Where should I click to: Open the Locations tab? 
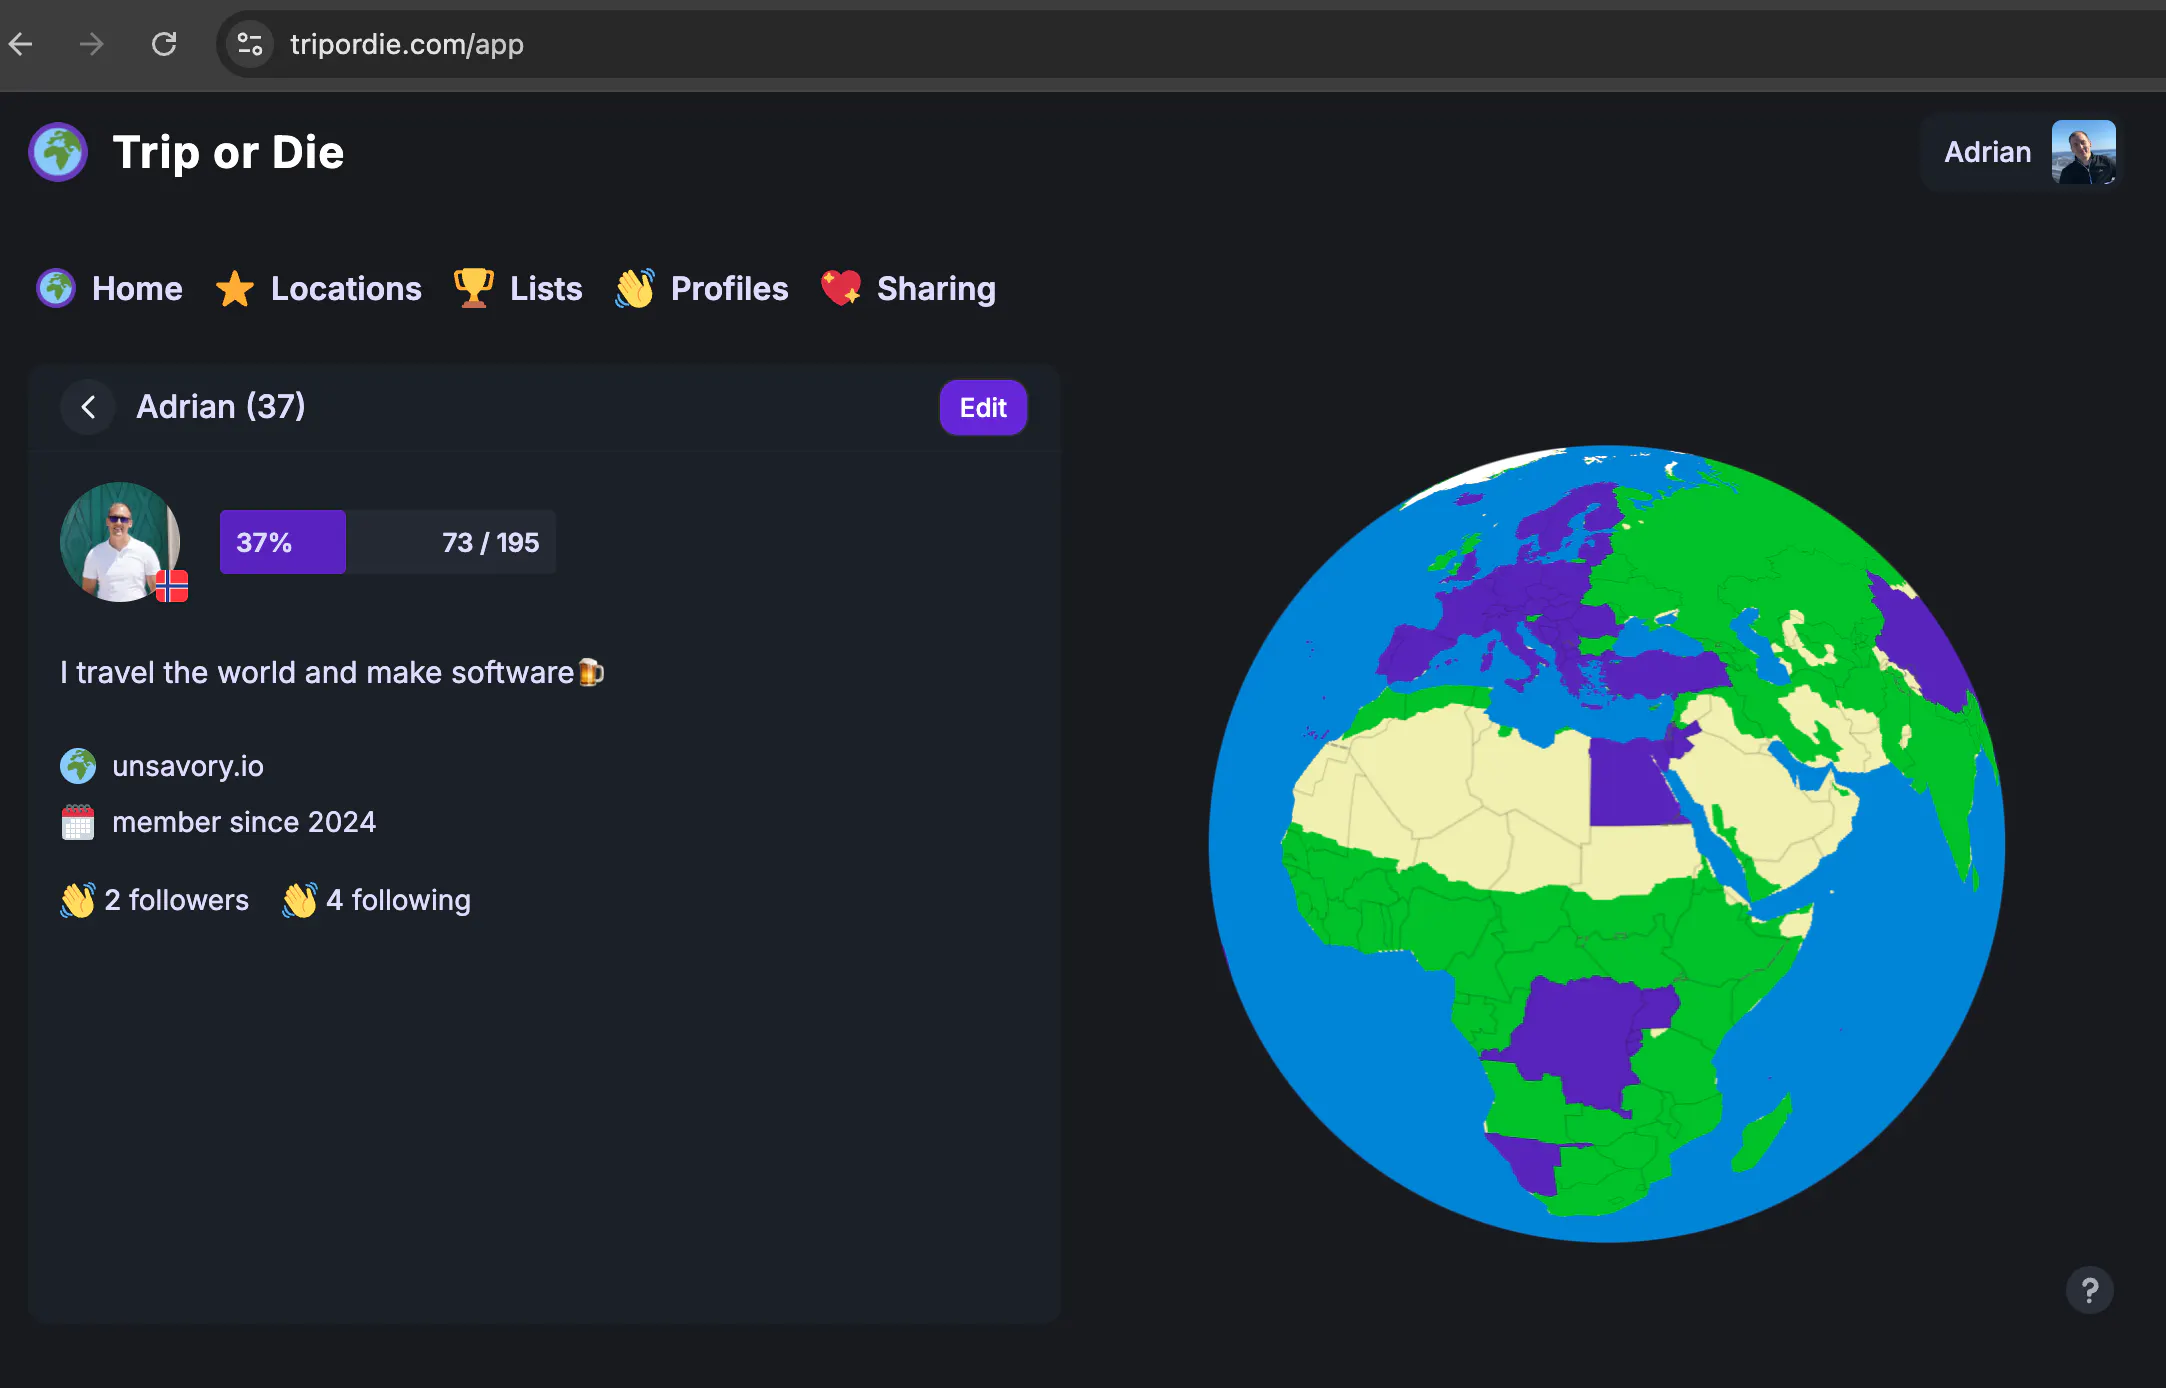click(x=319, y=289)
